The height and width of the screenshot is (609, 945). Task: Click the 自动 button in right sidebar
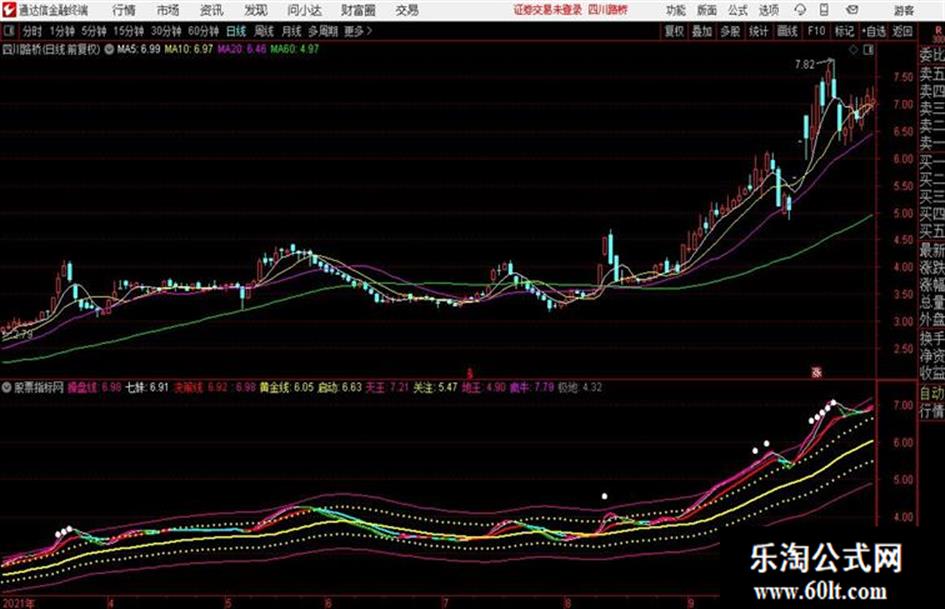click(932, 394)
